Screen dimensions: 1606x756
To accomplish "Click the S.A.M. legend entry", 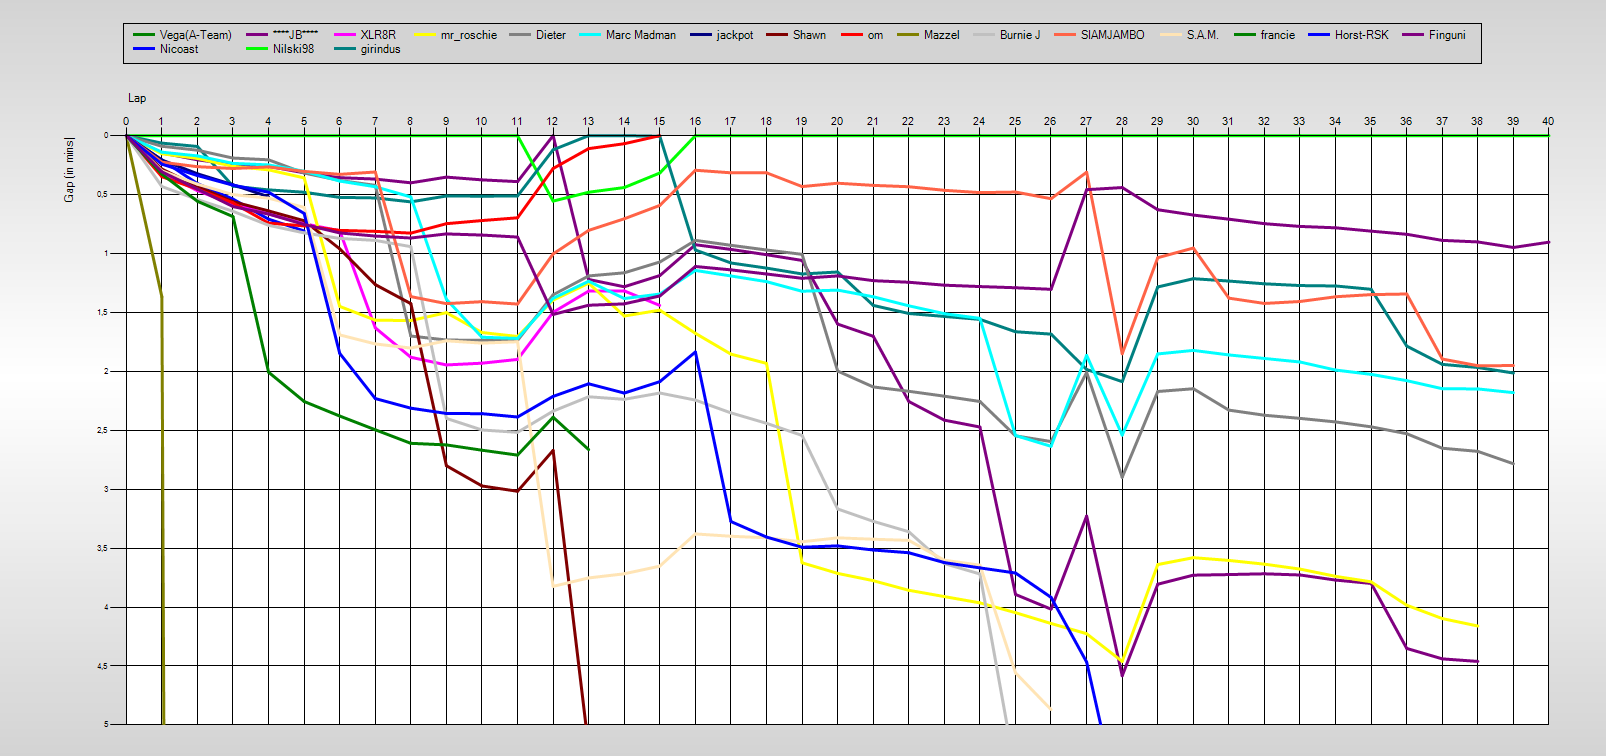I will click(x=1202, y=35).
